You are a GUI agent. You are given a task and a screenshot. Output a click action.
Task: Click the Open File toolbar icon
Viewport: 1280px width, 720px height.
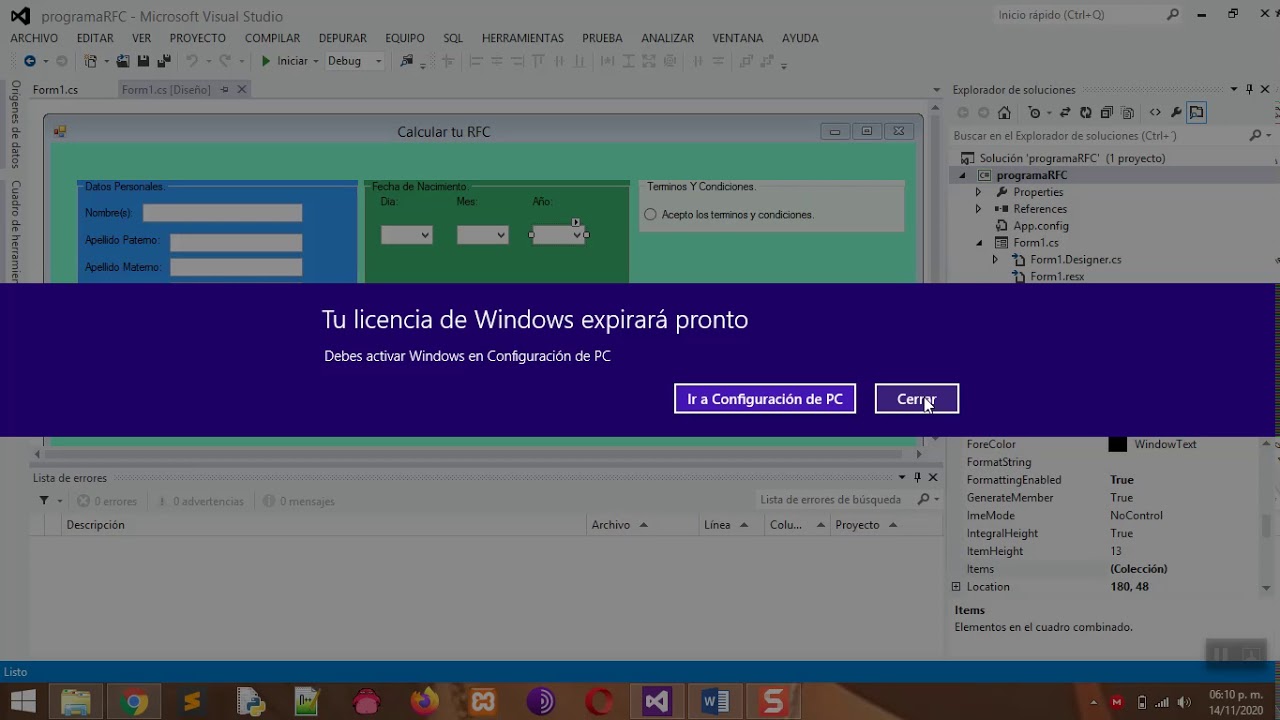pos(122,61)
